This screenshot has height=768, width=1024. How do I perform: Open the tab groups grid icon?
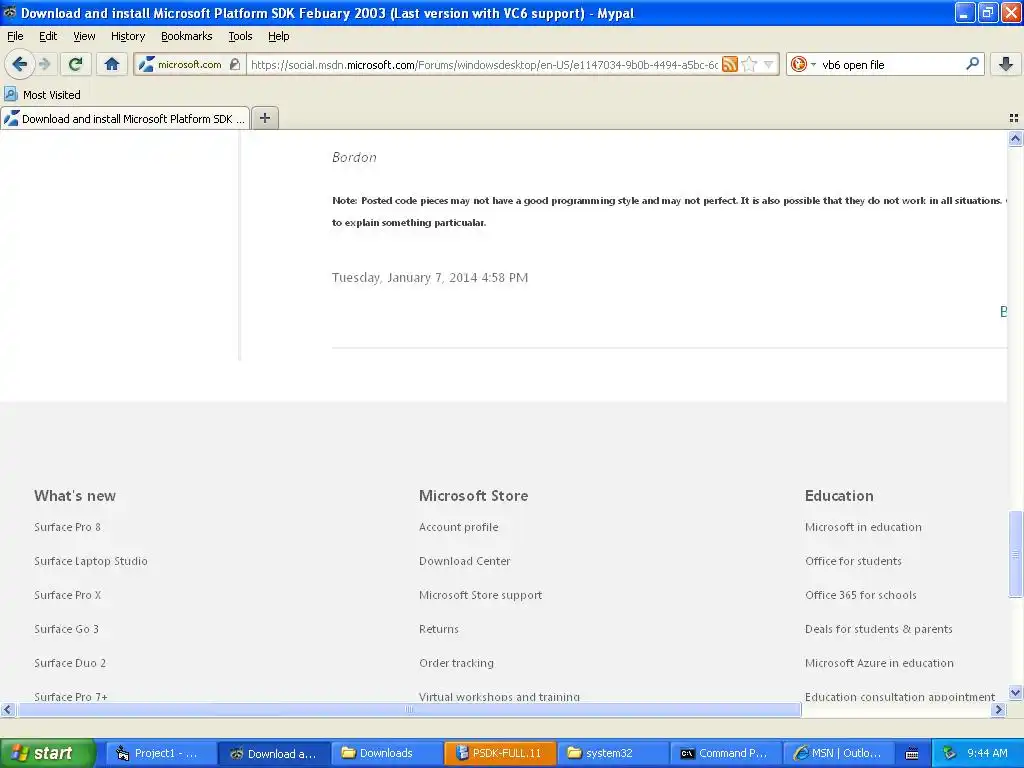tap(1014, 118)
